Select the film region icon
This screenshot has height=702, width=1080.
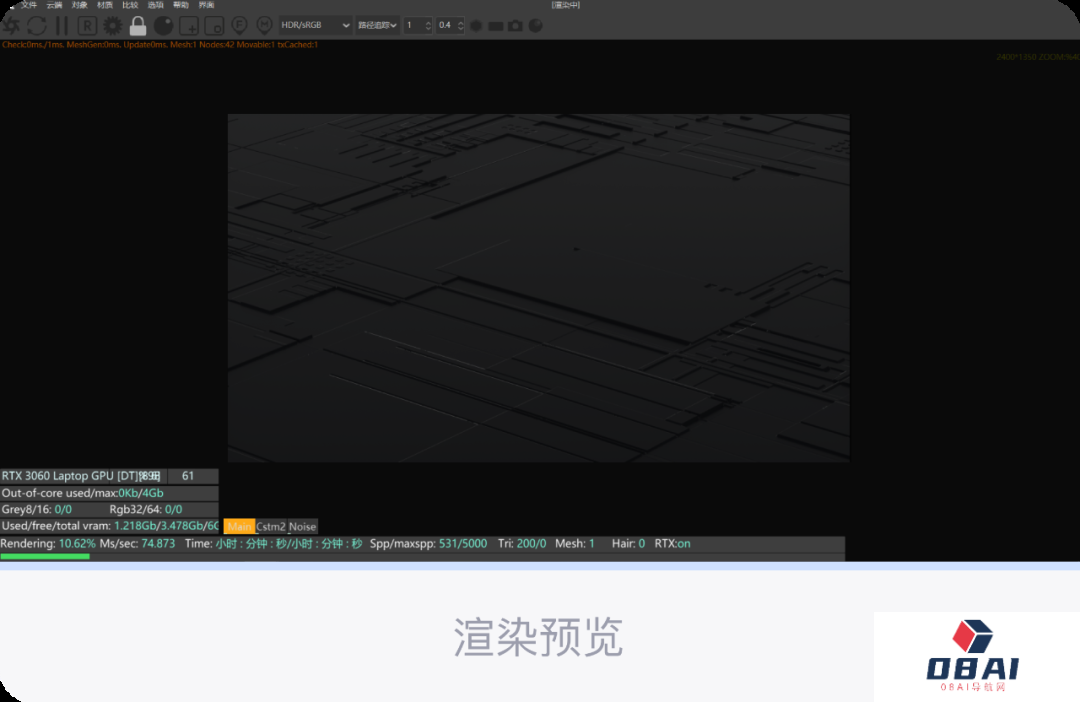coord(214,25)
